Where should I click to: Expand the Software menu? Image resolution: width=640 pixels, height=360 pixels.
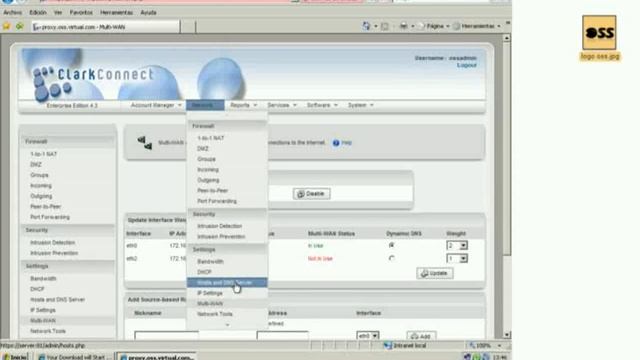322,105
